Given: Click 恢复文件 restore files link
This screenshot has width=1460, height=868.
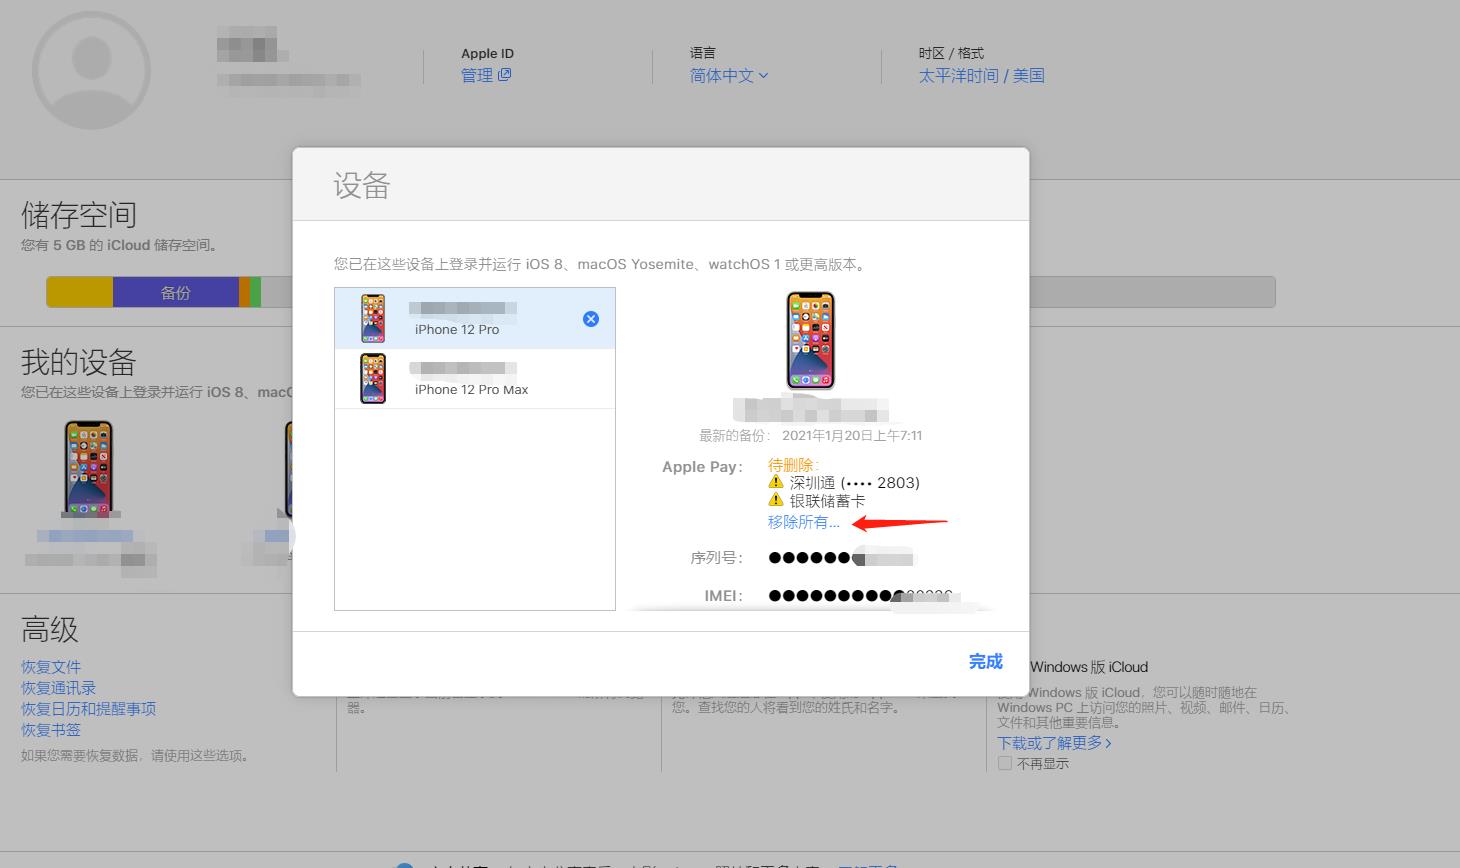Looking at the screenshot, I should tap(51, 667).
